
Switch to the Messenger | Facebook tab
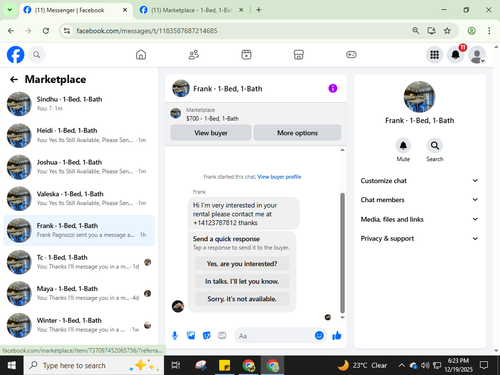pyautogui.click(x=75, y=10)
